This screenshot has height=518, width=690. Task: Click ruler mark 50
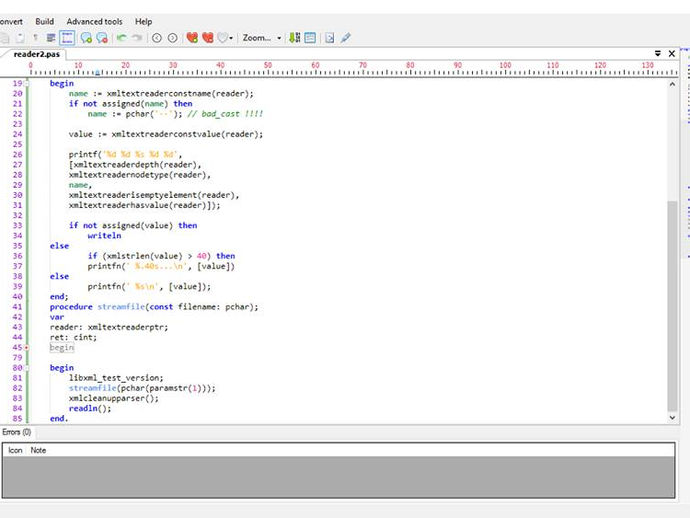coord(268,65)
